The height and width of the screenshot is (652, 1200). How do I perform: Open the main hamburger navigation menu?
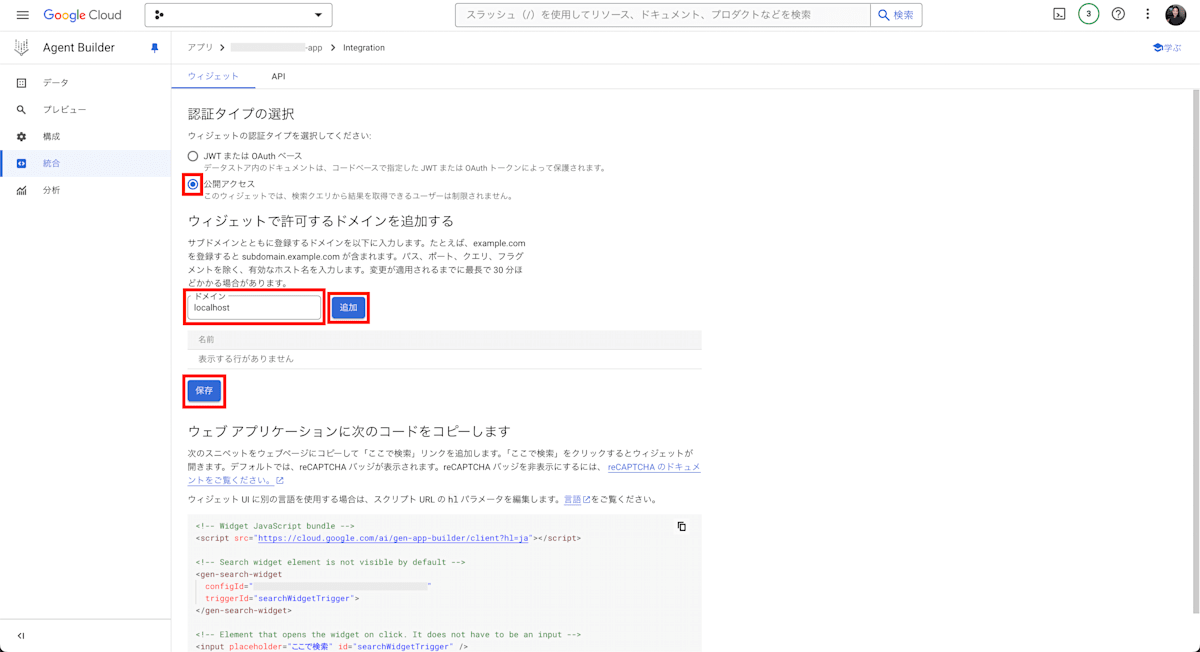point(22,15)
